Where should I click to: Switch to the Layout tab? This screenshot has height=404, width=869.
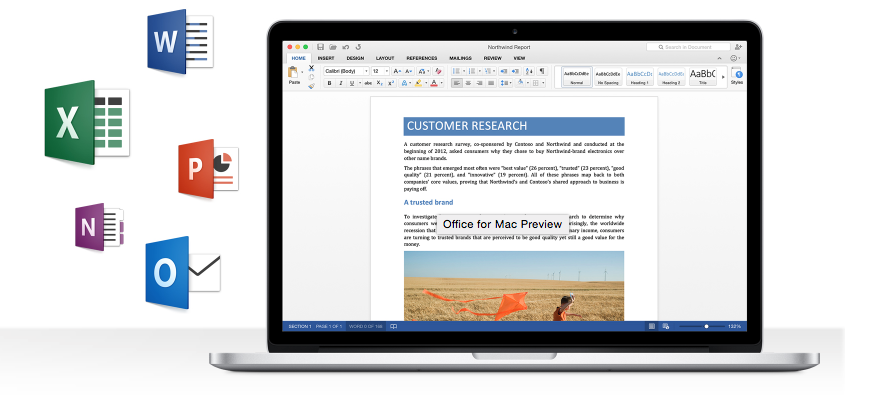[385, 58]
